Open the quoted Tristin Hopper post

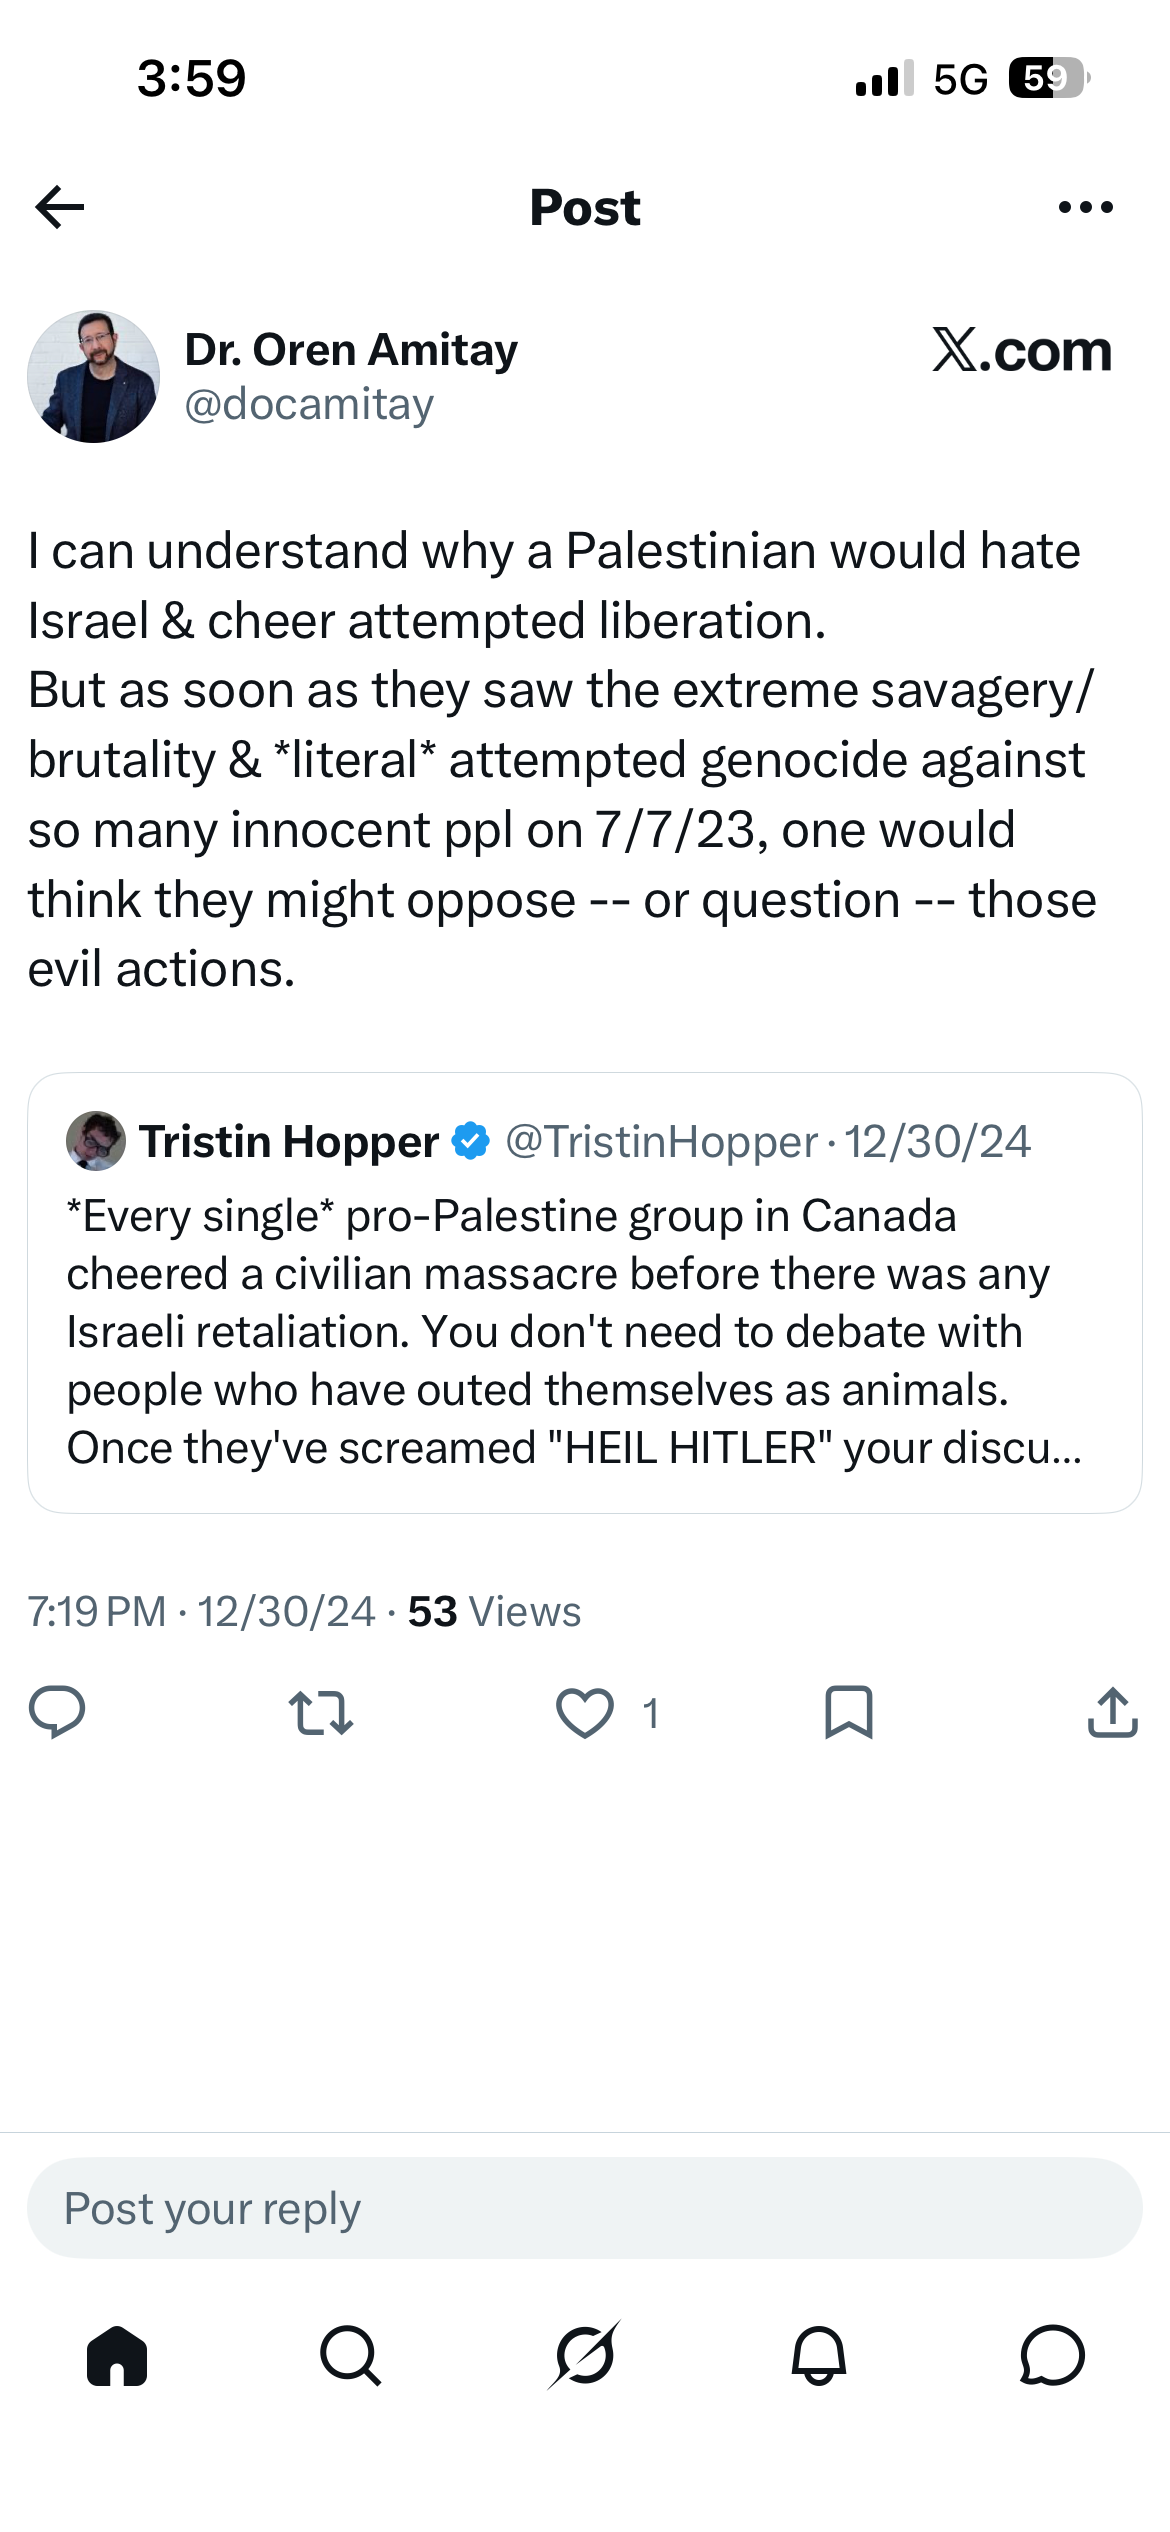coord(585,1292)
